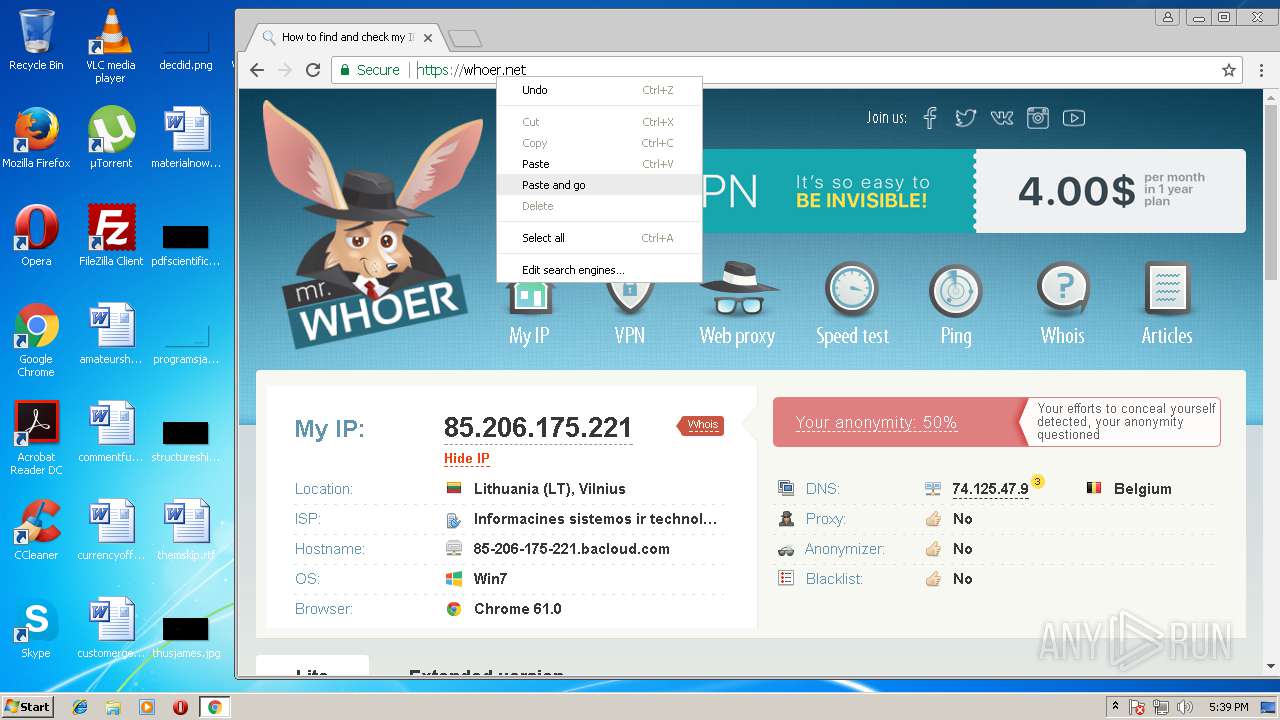Open Acrobat Reader DC desktop icon
Viewport: 1280px width, 720px height.
(x=36, y=438)
